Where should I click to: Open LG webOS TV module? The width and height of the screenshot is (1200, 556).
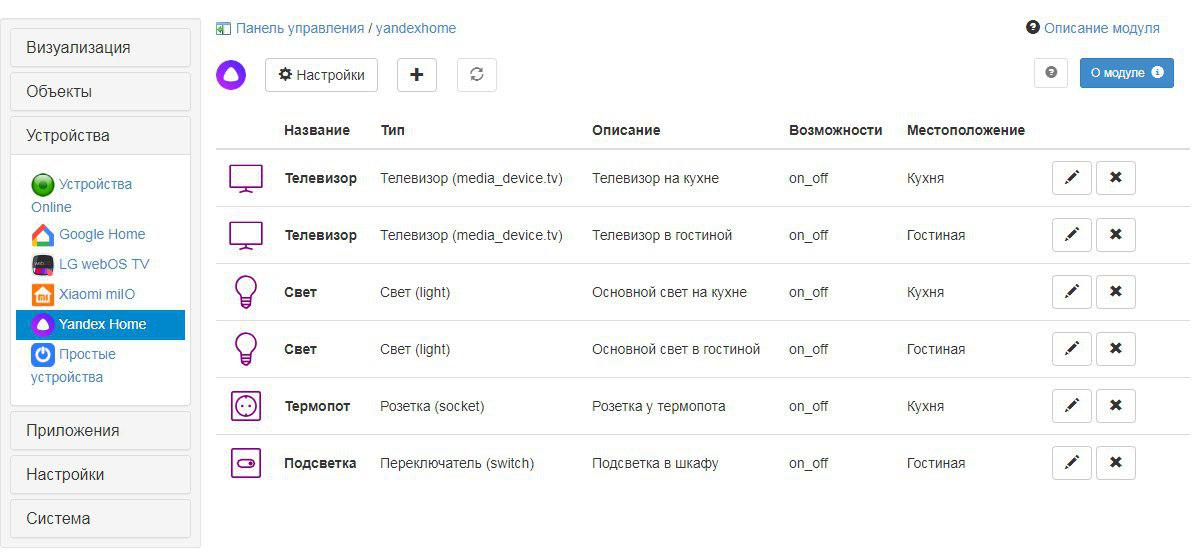point(103,264)
